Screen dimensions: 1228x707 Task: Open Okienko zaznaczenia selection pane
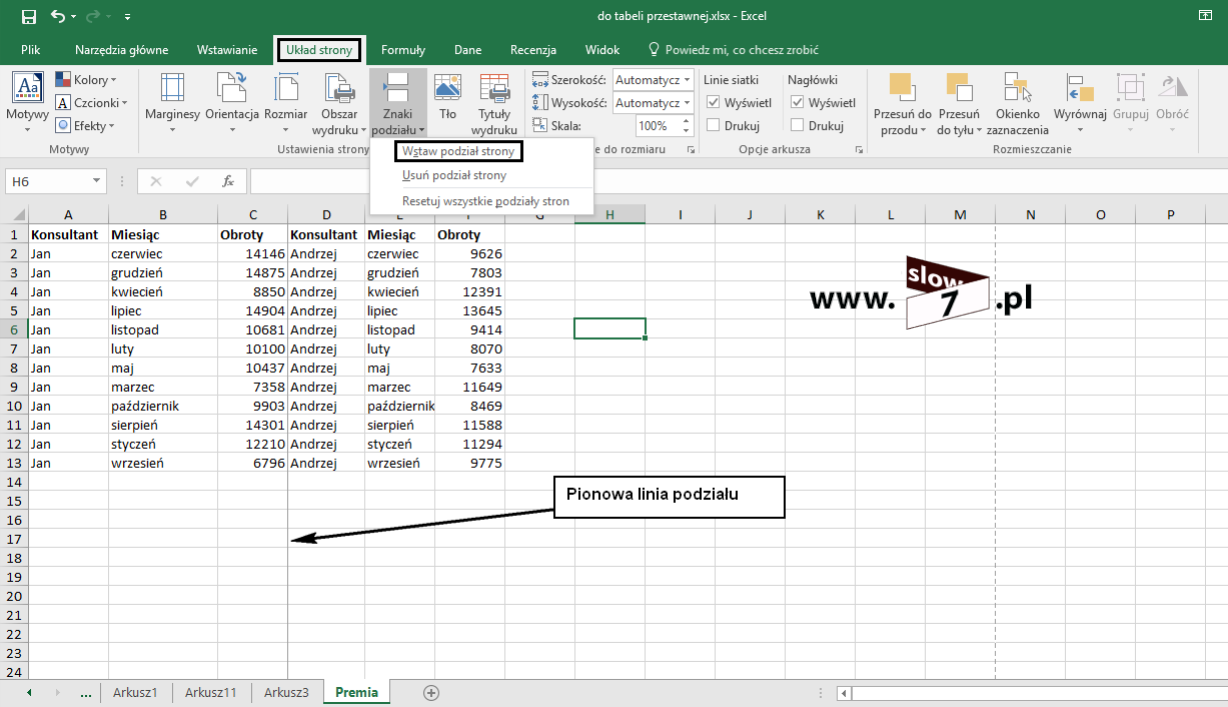pyautogui.click(x=1017, y=103)
